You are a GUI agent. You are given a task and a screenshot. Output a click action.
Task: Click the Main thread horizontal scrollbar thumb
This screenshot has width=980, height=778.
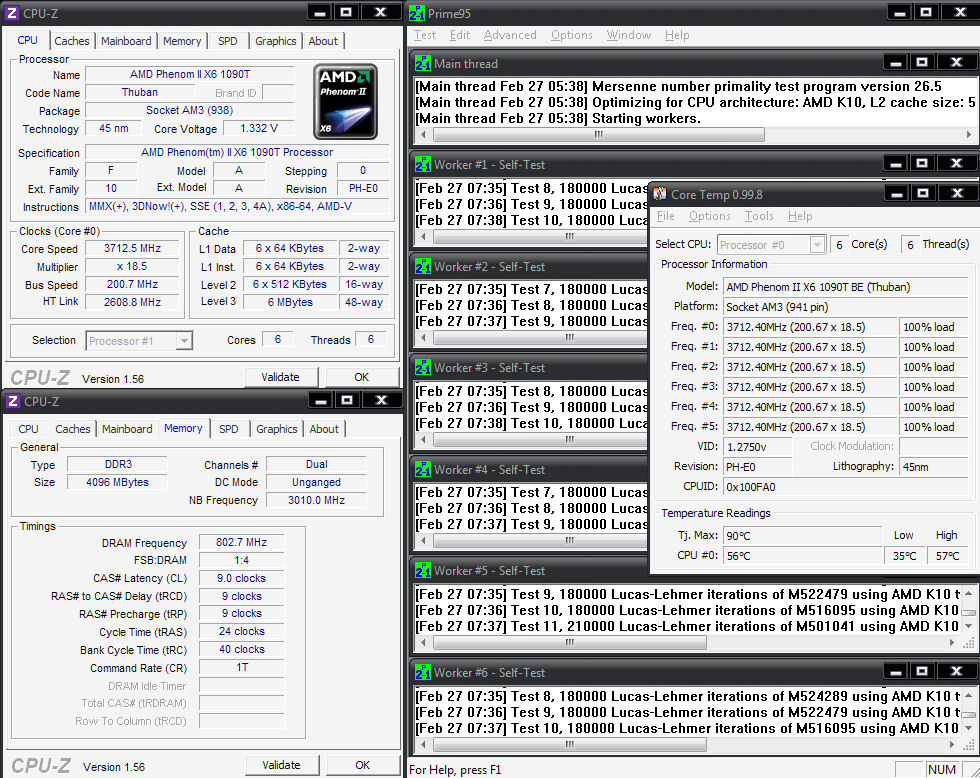click(x=599, y=134)
